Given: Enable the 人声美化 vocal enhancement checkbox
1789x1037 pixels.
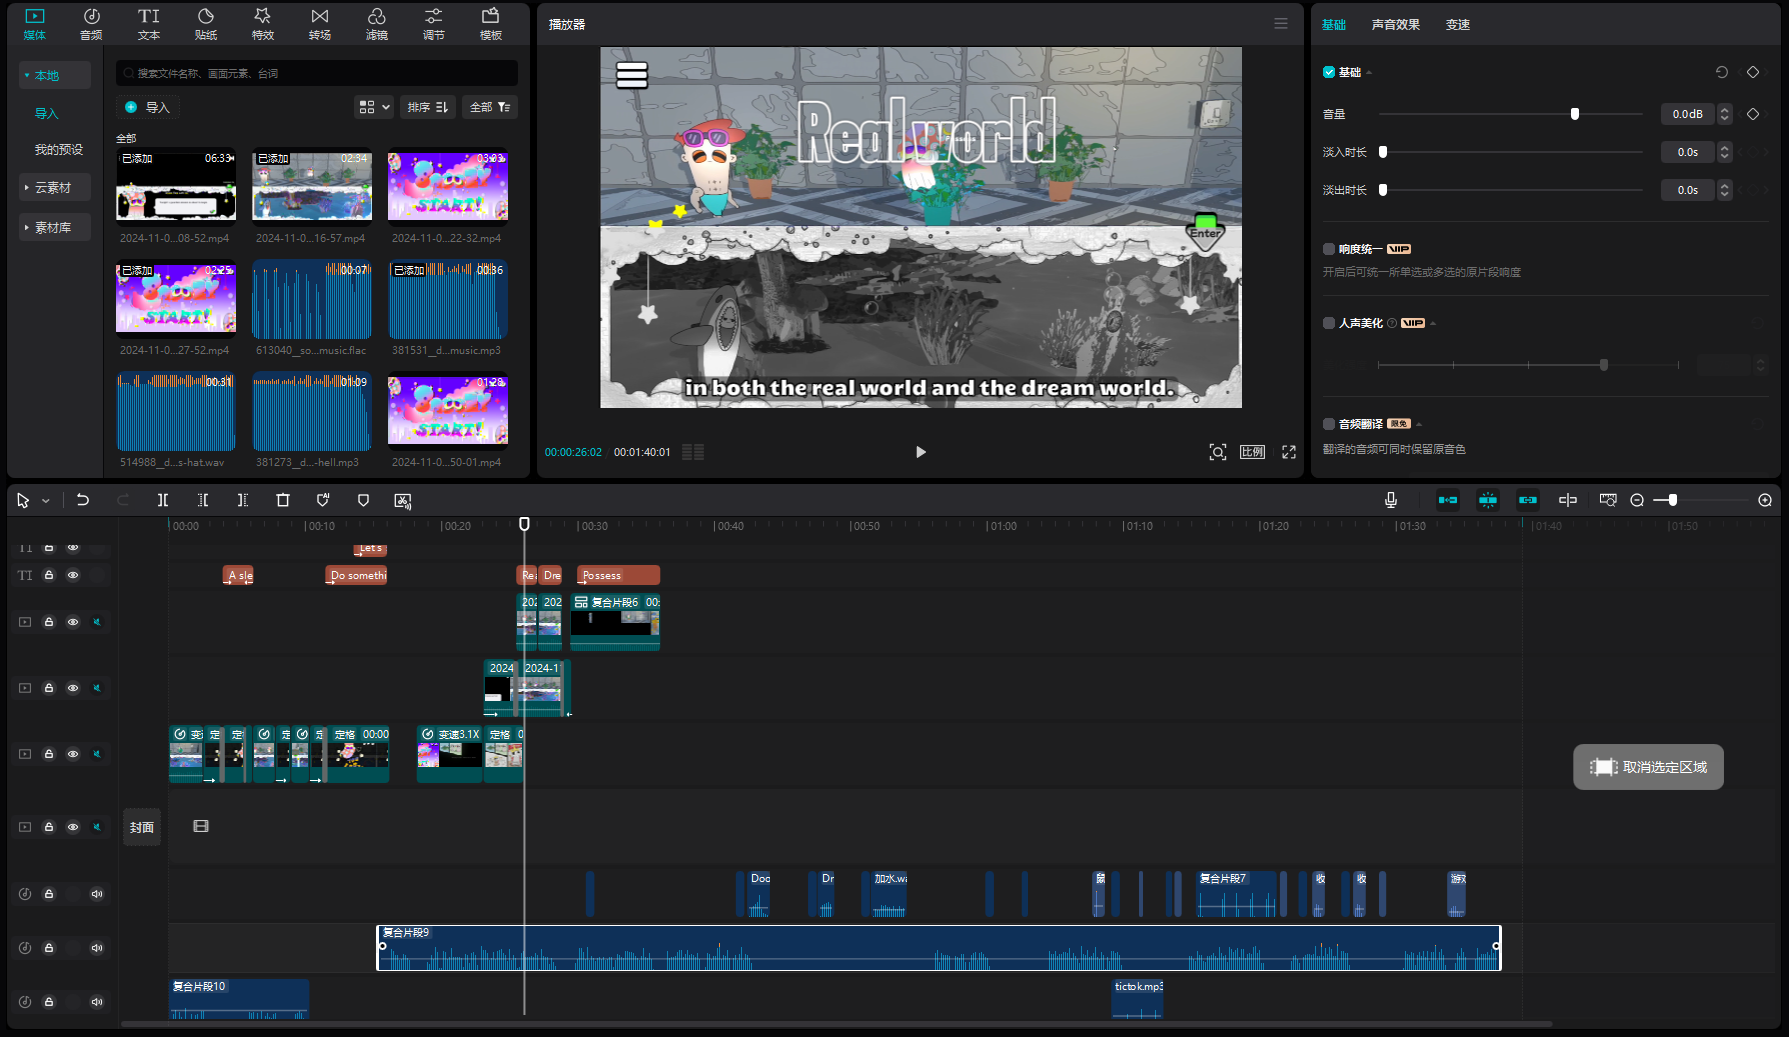Looking at the screenshot, I should point(1329,322).
